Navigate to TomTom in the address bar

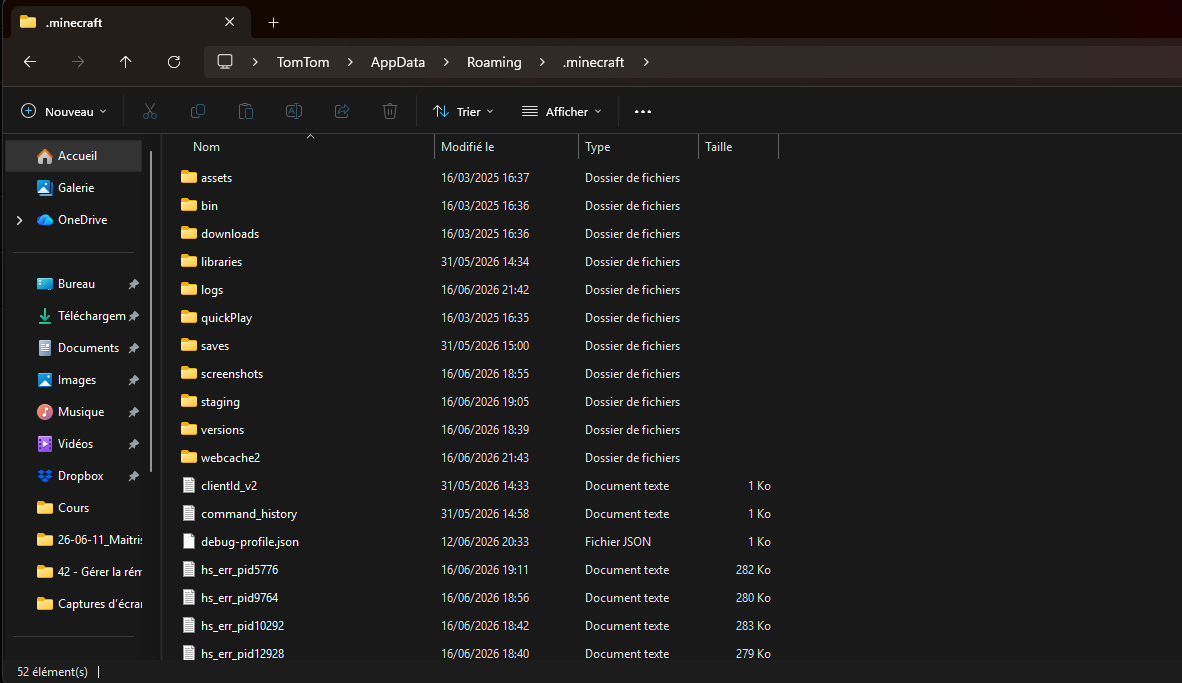pyautogui.click(x=303, y=63)
